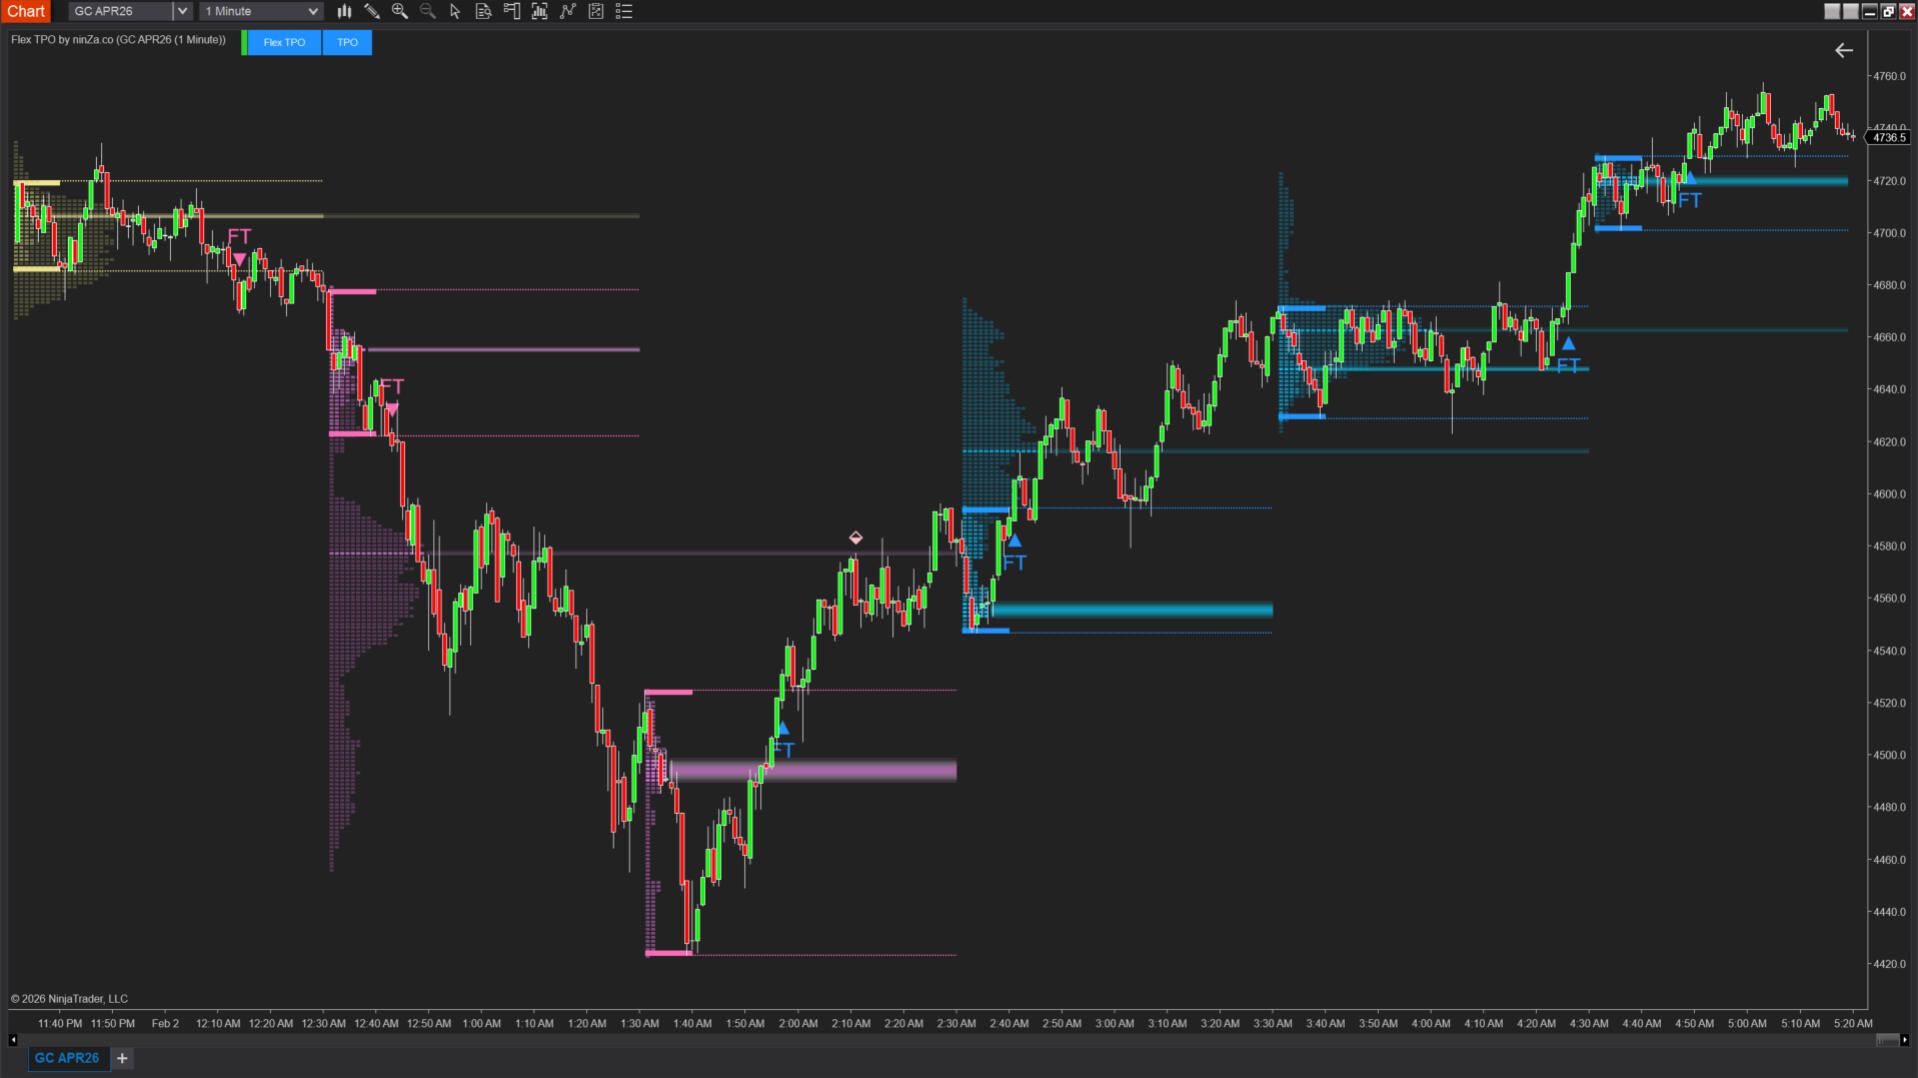Select the cursor pointer tool
Image resolution: width=1918 pixels, height=1078 pixels.
click(456, 11)
